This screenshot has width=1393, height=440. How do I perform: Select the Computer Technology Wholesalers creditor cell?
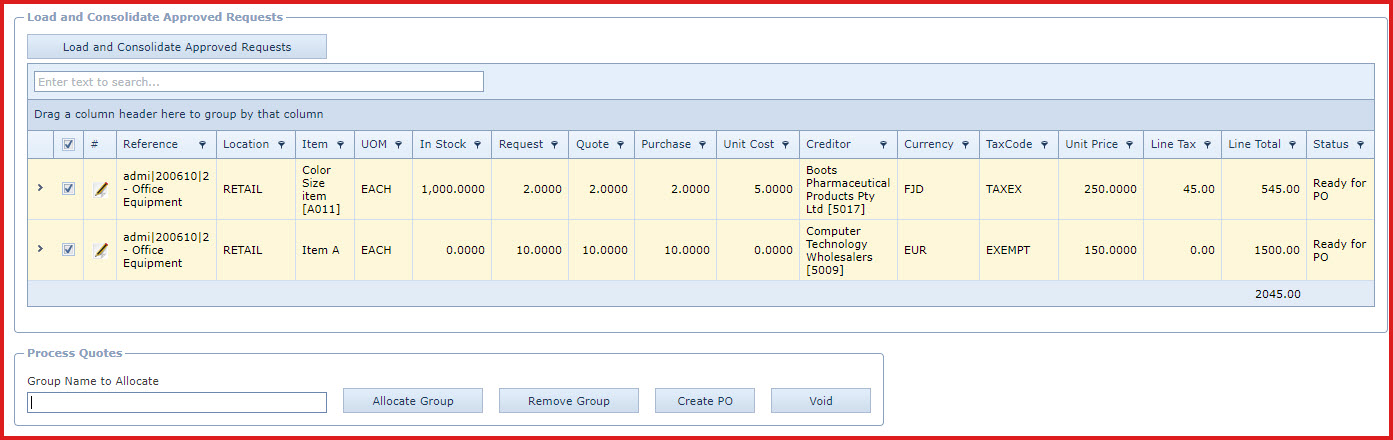[848, 250]
